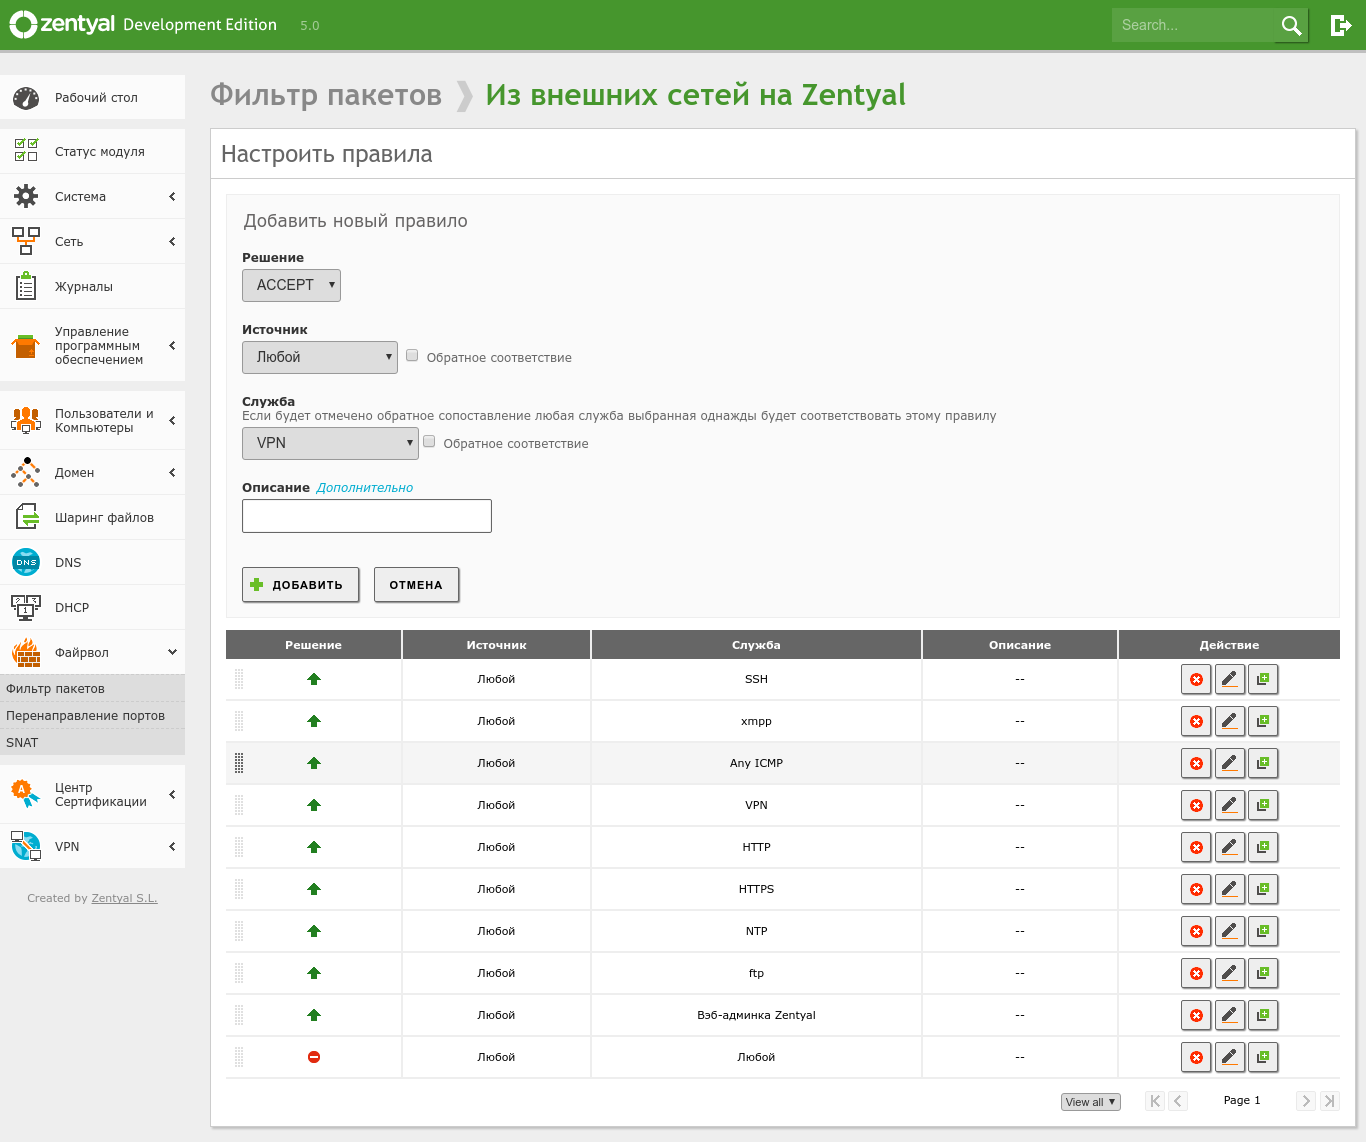This screenshot has height=1142, width=1366.
Task: Click the System gear icon
Action: [26, 196]
